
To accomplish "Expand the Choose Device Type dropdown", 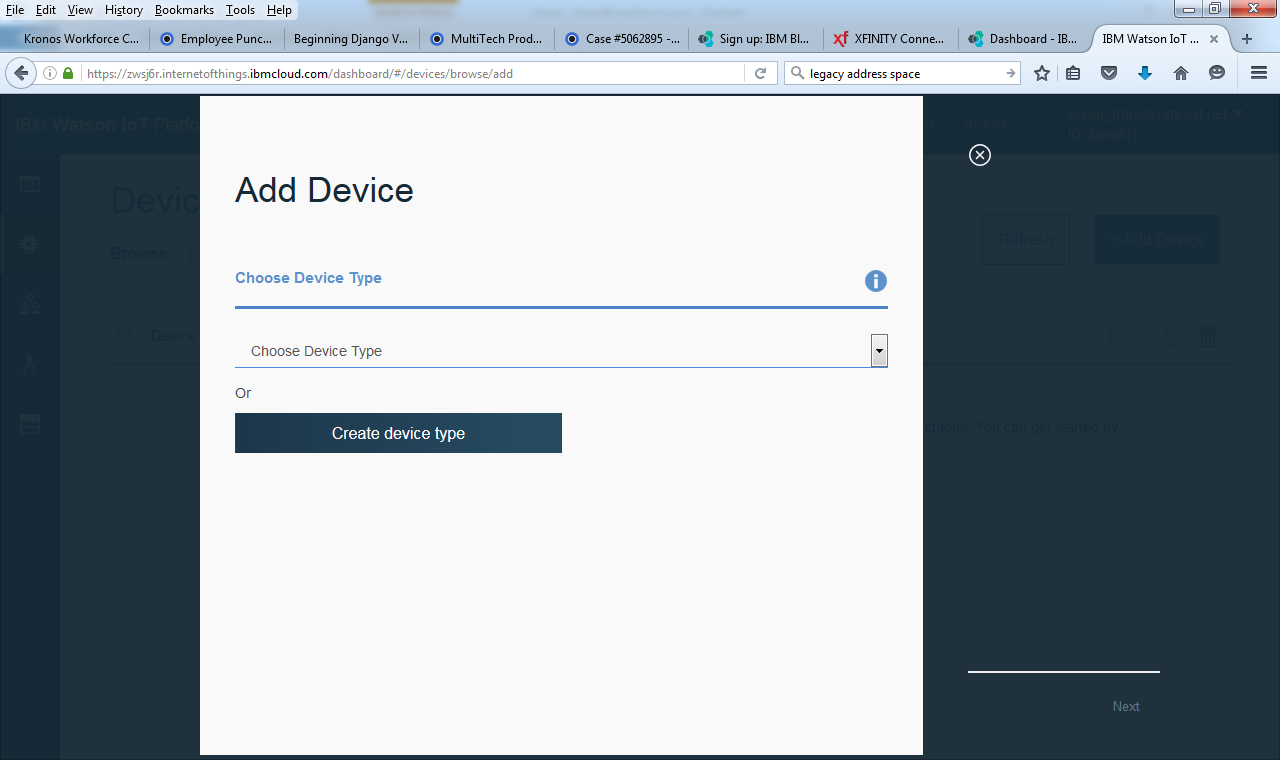I will coord(879,351).
